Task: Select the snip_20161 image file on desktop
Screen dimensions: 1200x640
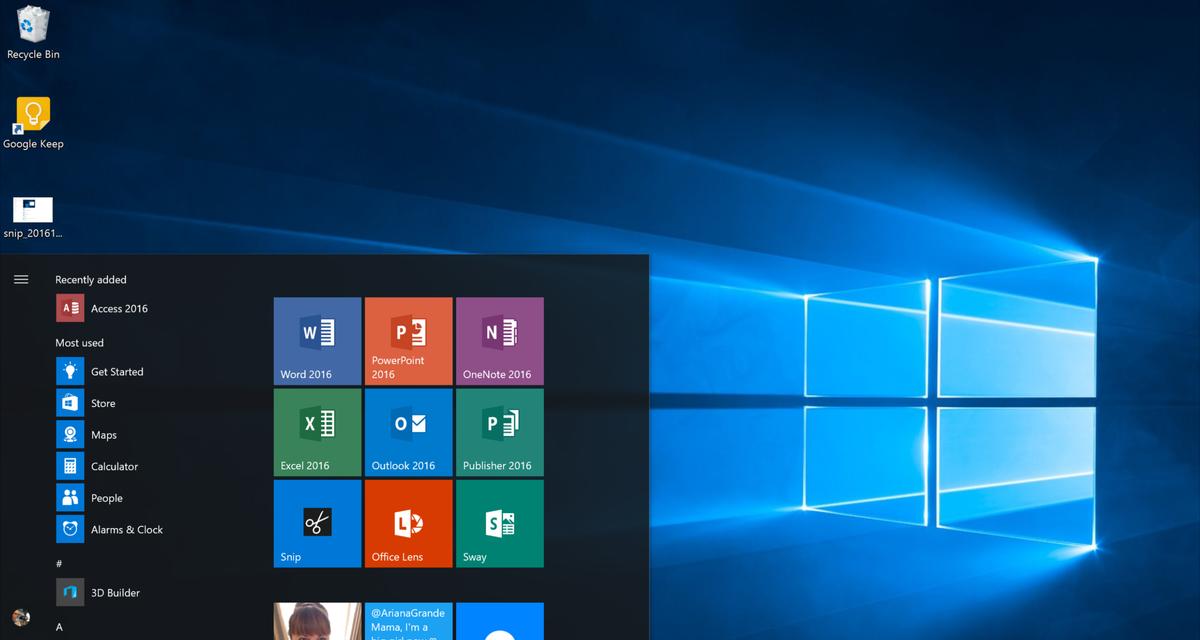Action: point(33,217)
